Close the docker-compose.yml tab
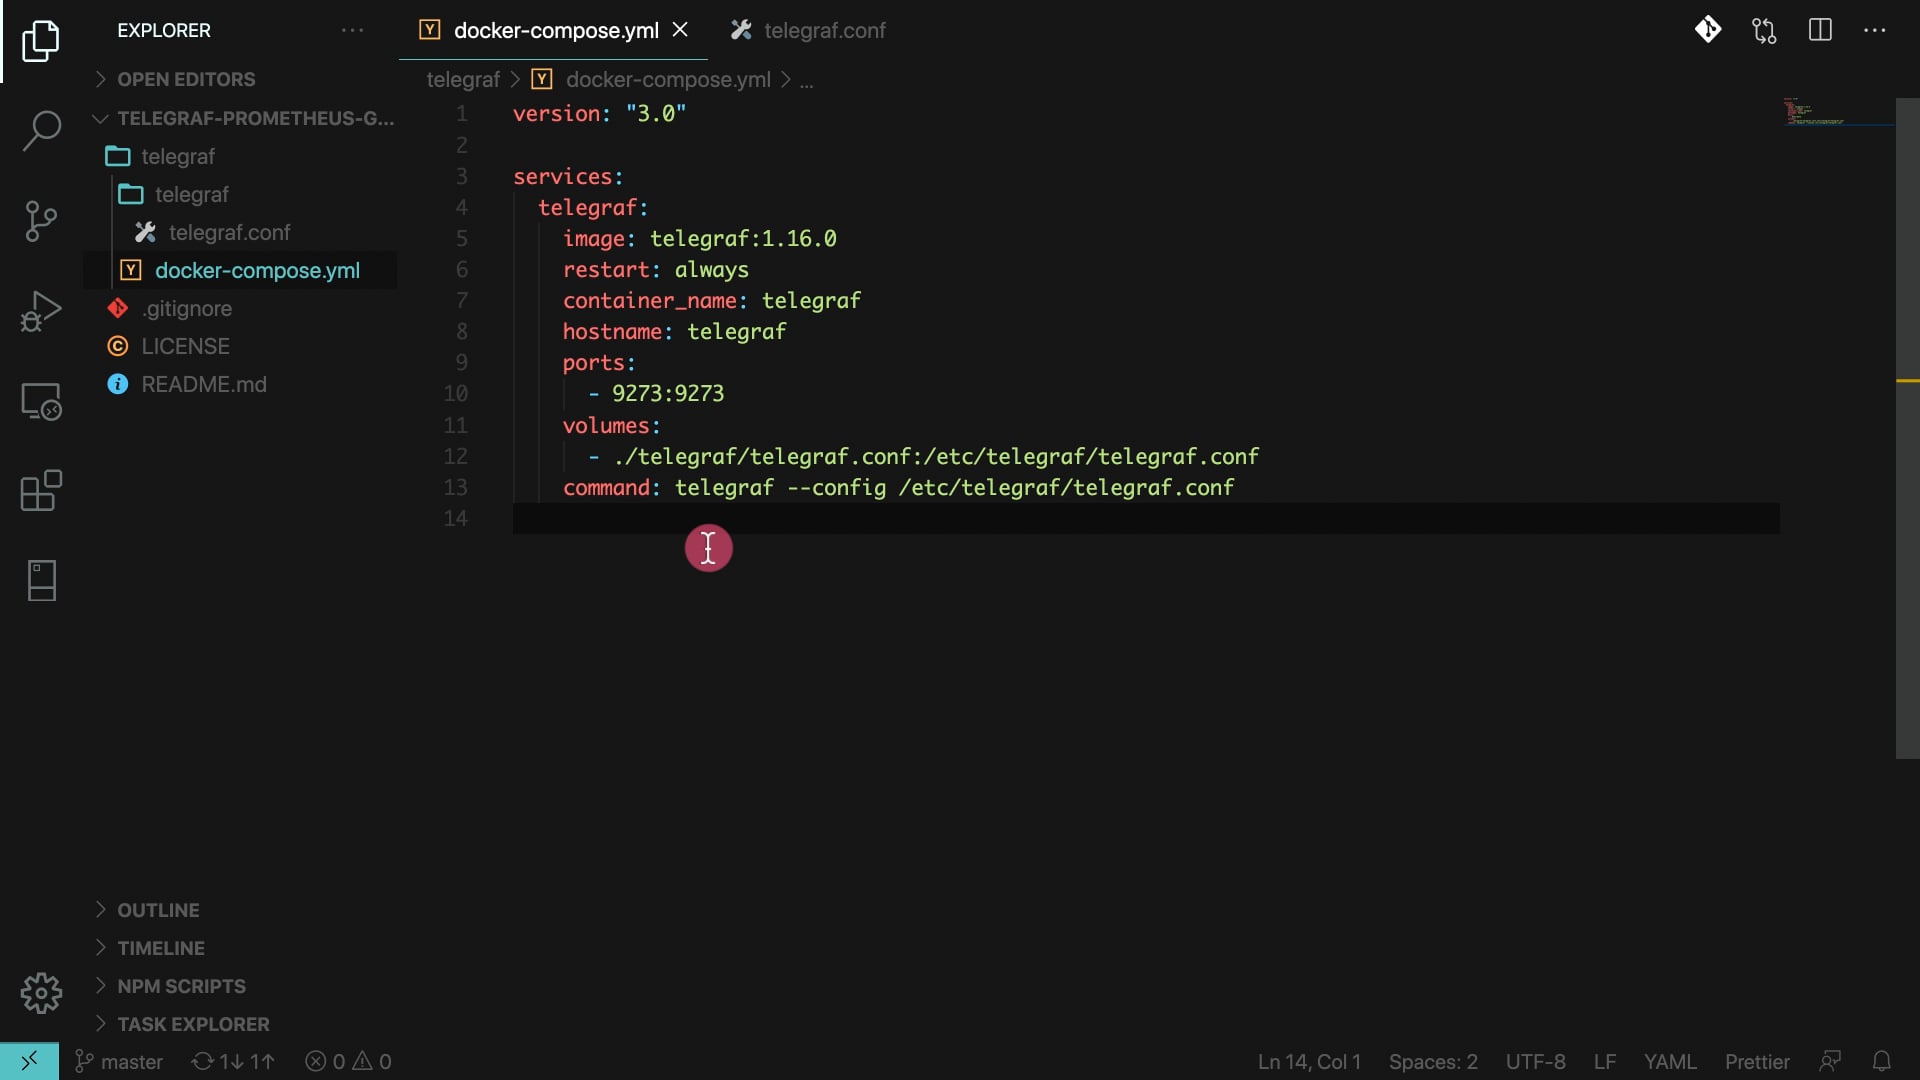The height and width of the screenshot is (1080, 1920). coord(680,30)
